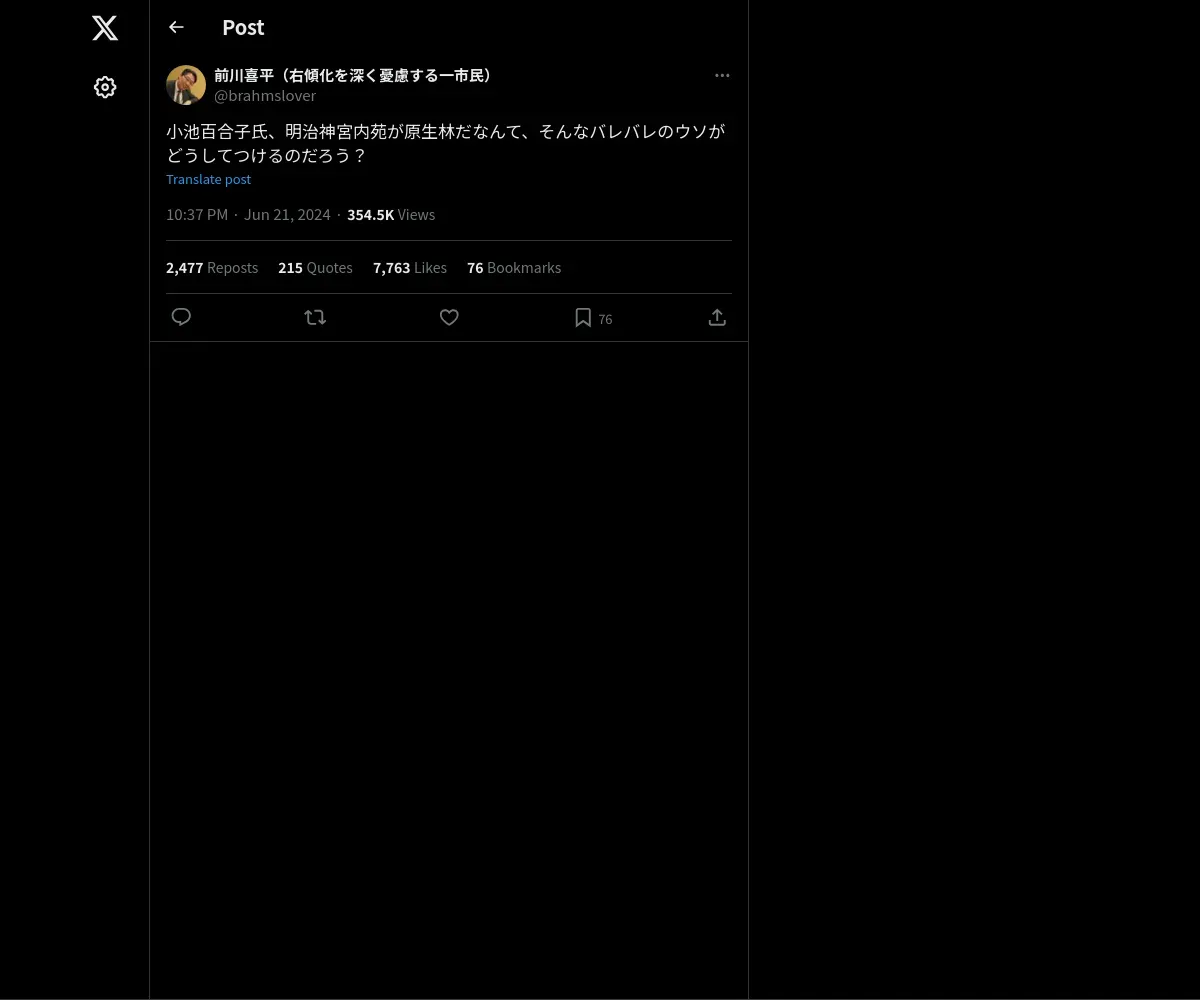The height and width of the screenshot is (1000, 1200).
Task: Click the X logo in the sidebar
Action: [105, 28]
